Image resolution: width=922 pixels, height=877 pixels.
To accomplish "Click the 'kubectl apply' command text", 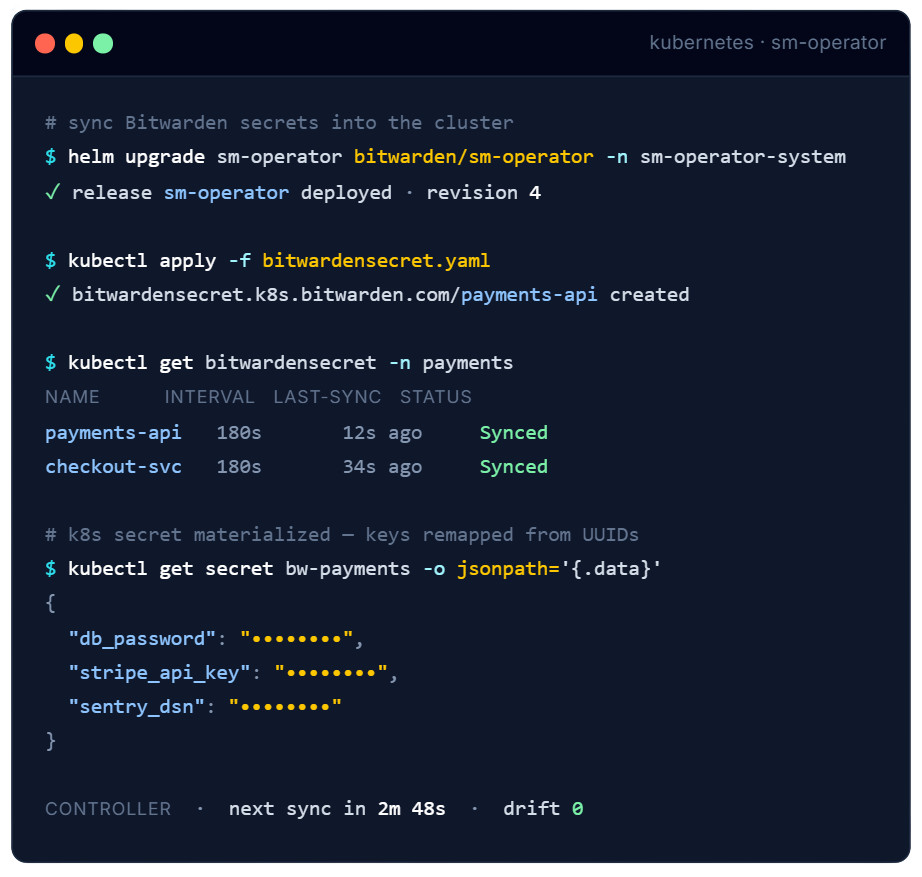I will 142,261.
